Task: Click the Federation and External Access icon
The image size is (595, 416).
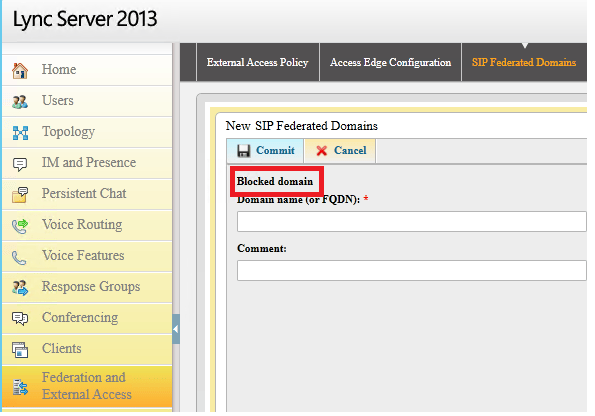Action: pos(20,387)
